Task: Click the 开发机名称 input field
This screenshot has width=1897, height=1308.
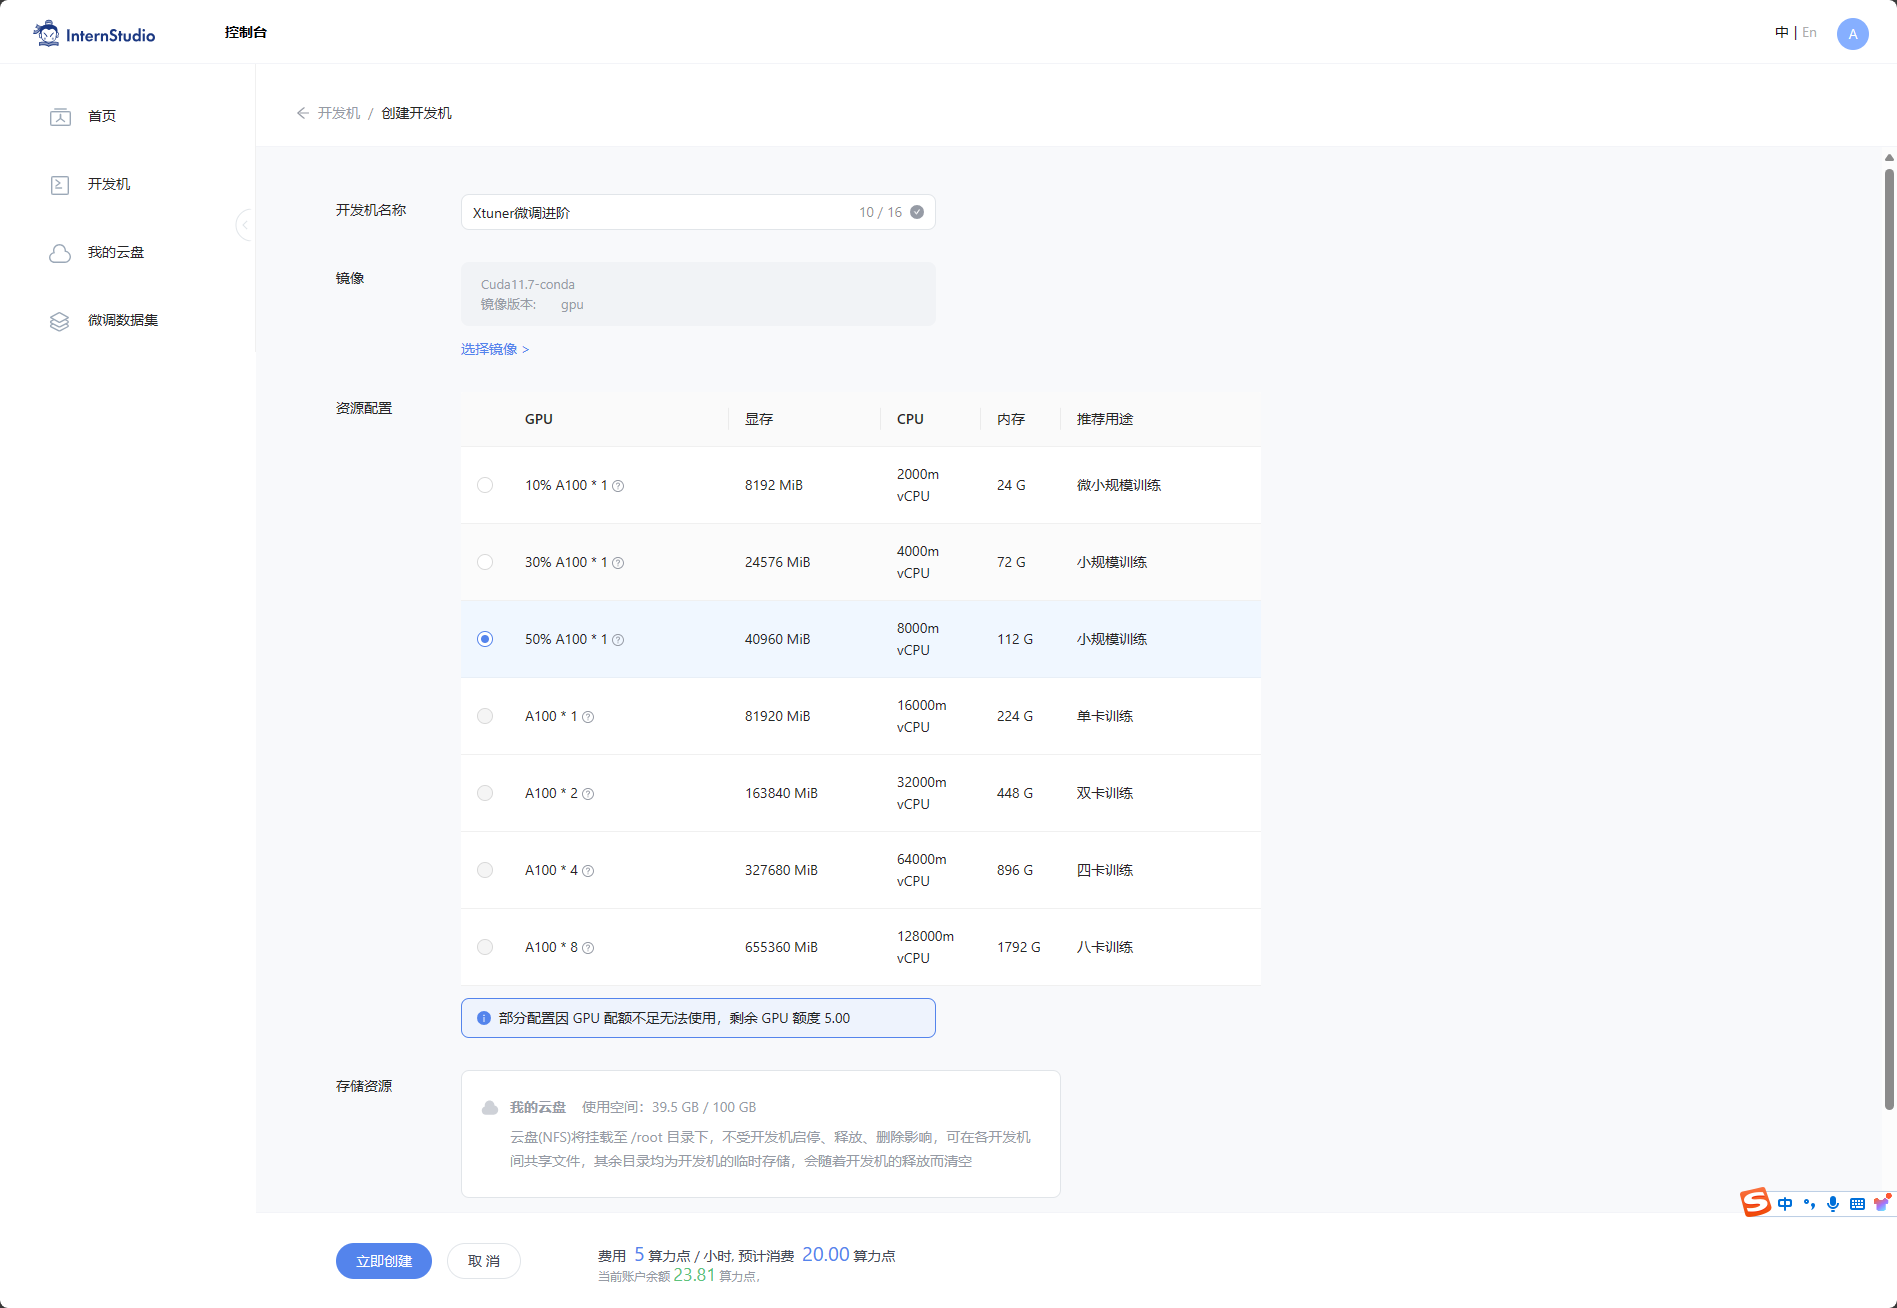Action: pos(698,212)
